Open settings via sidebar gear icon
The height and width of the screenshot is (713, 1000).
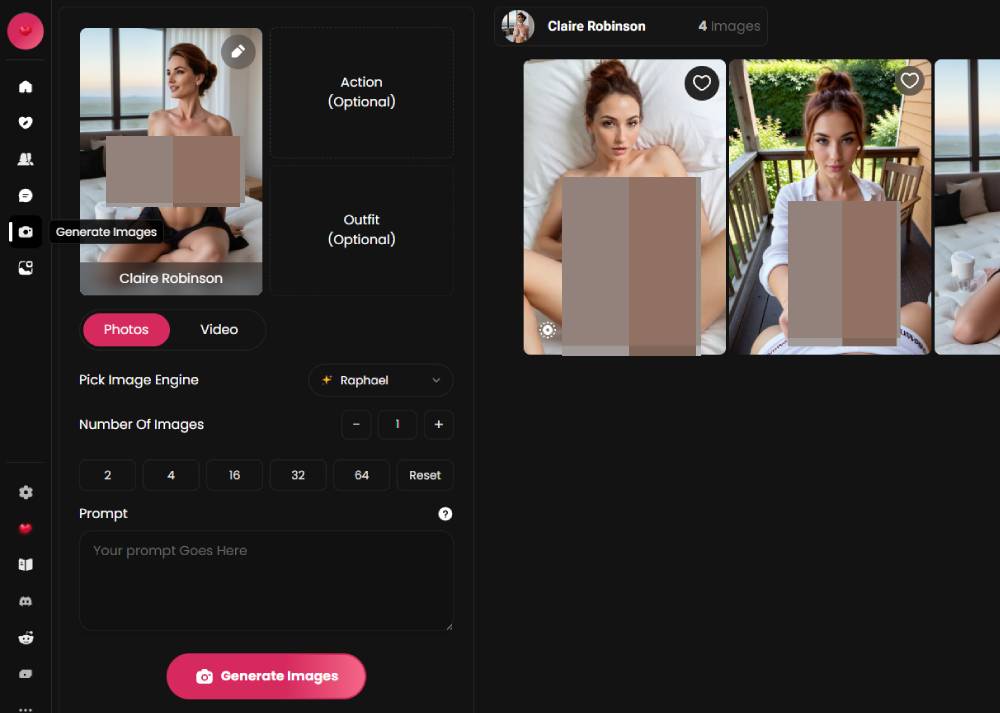(26, 492)
